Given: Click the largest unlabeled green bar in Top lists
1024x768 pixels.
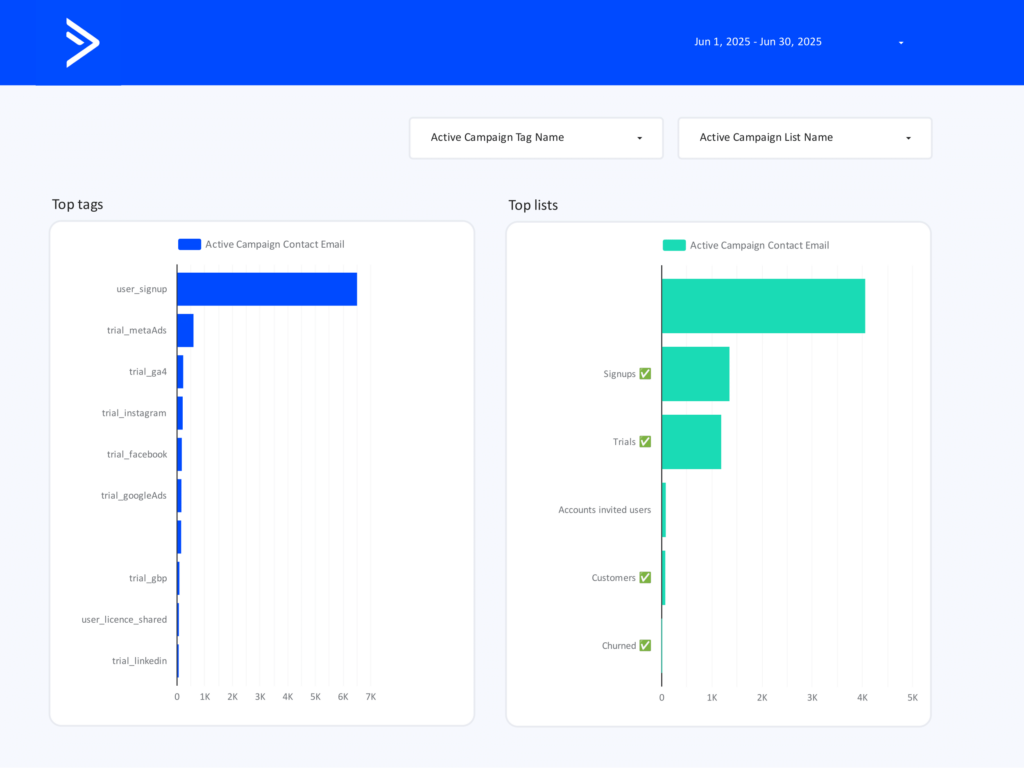Looking at the screenshot, I should (x=762, y=306).
